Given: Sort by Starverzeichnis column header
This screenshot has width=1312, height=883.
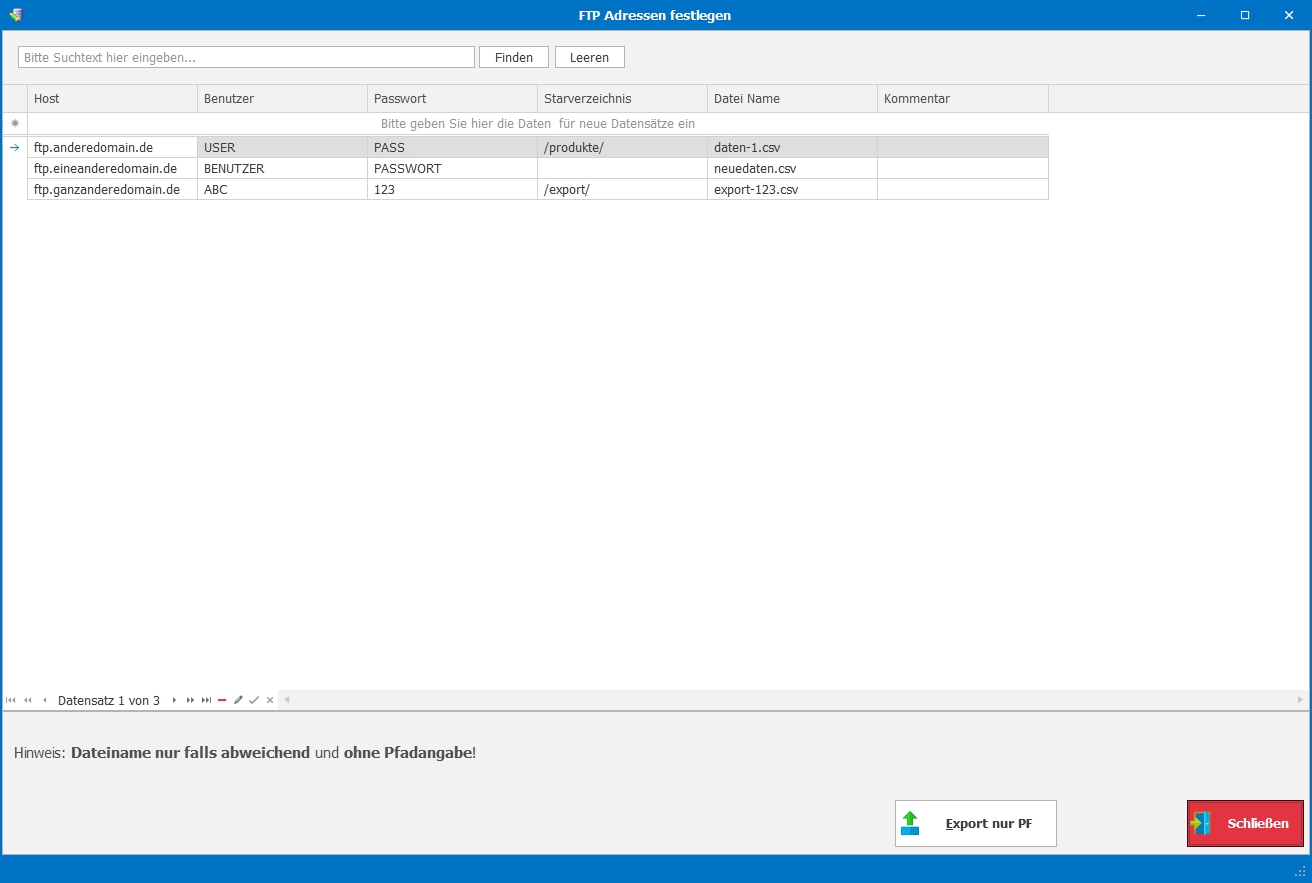Looking at the screenshot, I should tap(623, 99).
